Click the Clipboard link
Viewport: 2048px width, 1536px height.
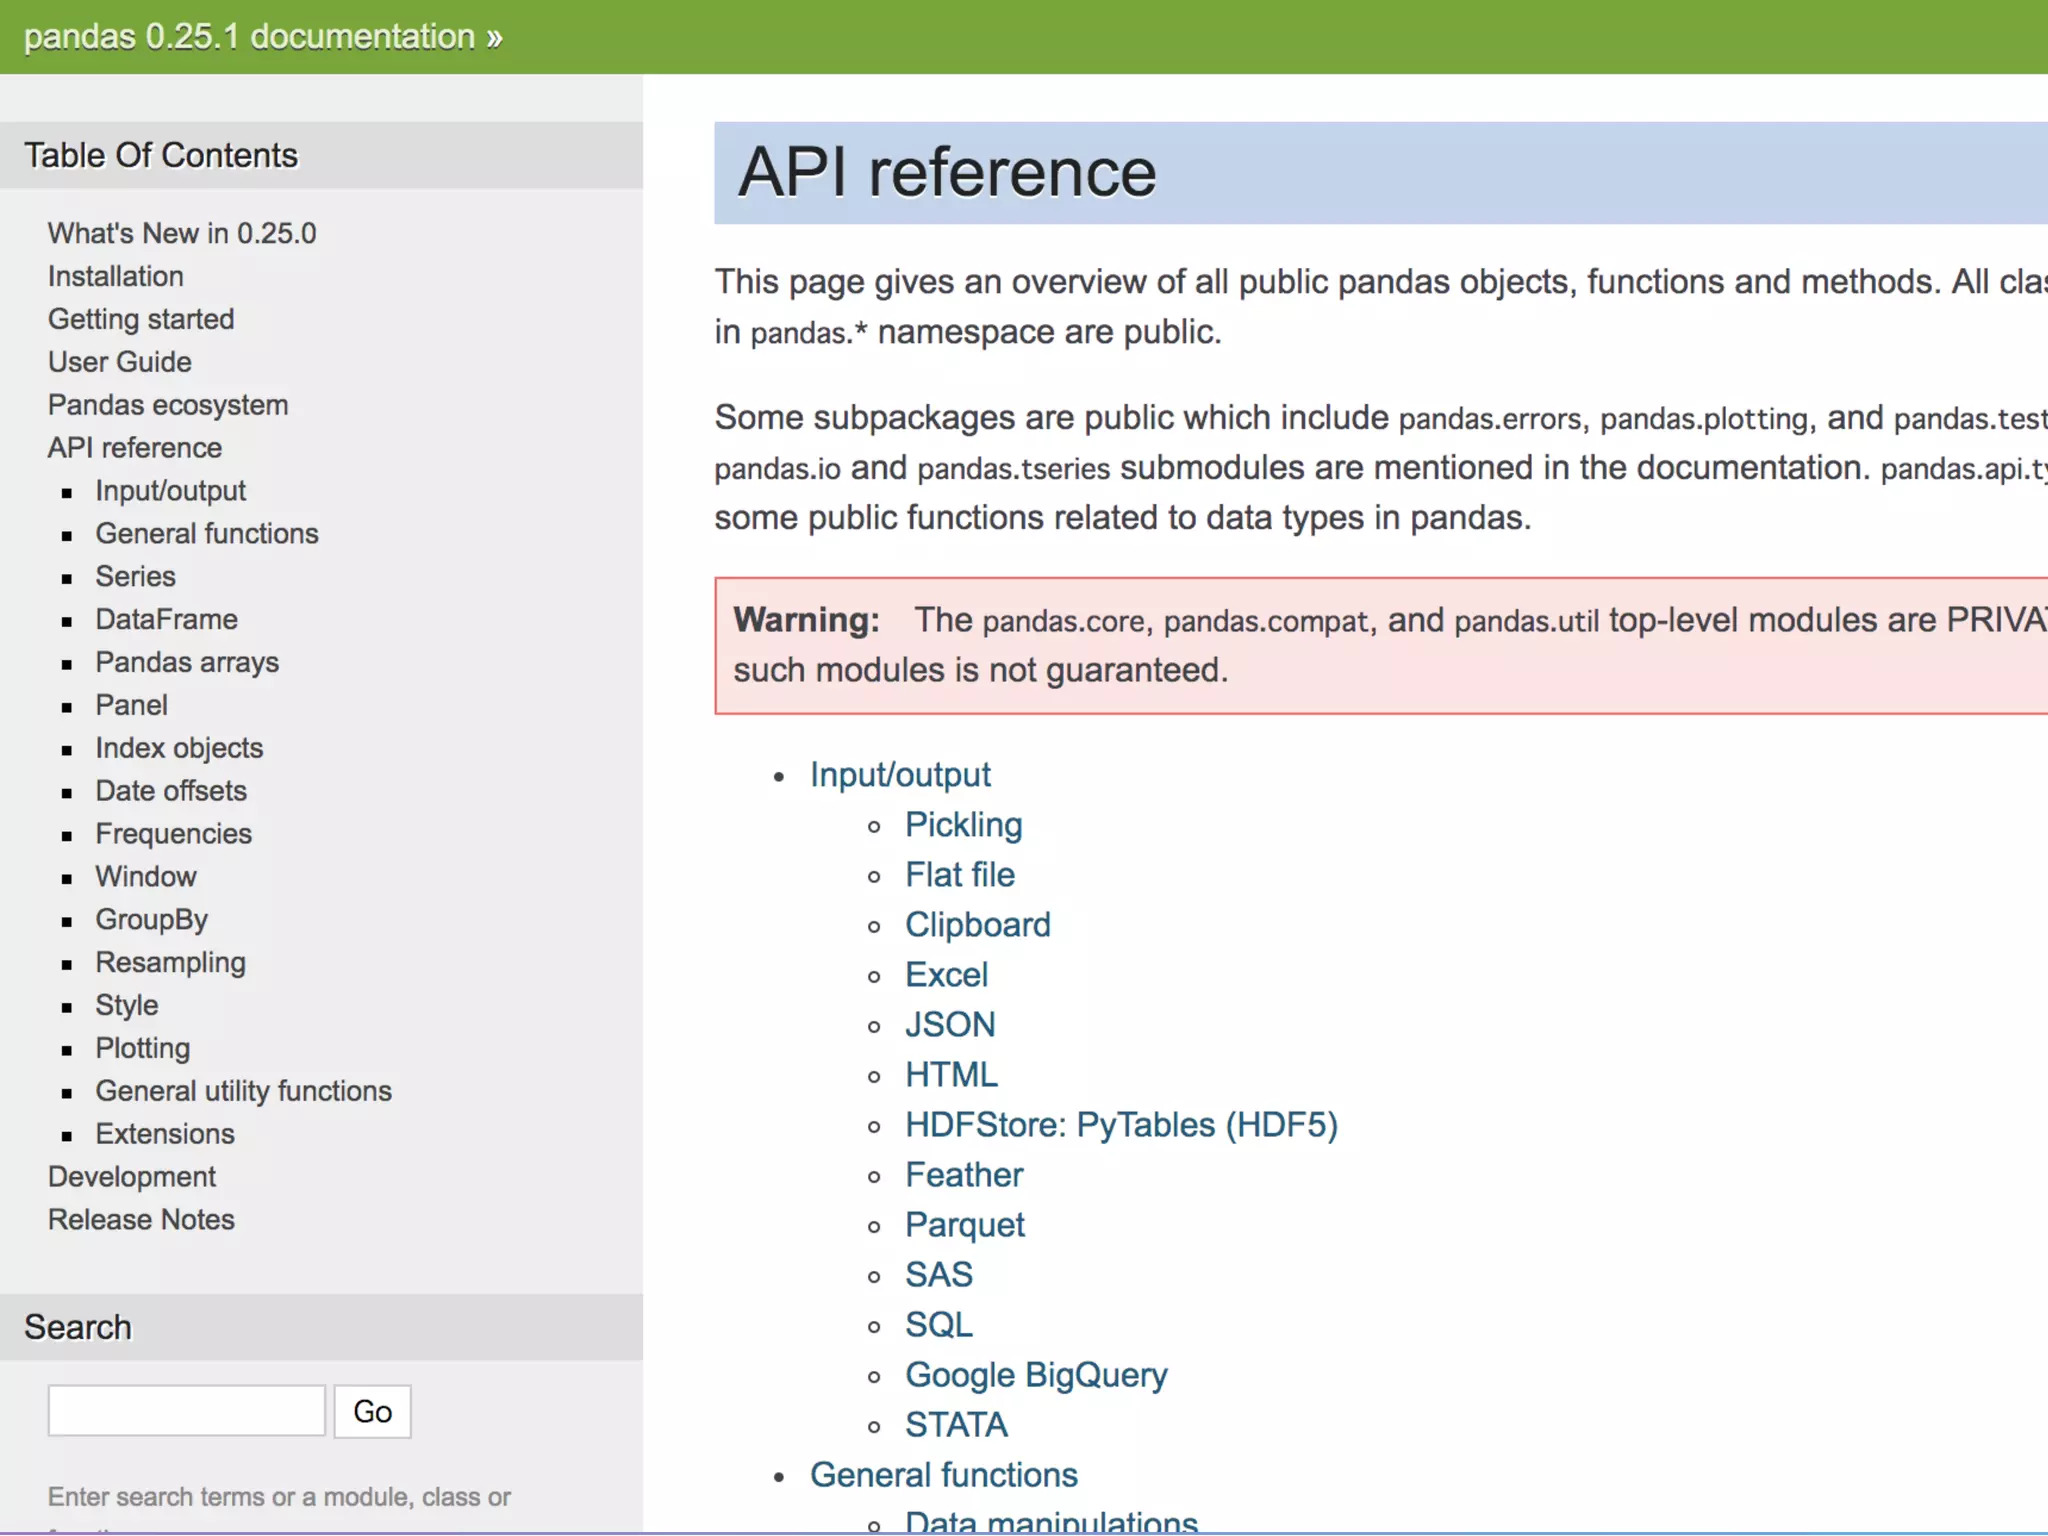click(x=977, y=925)
